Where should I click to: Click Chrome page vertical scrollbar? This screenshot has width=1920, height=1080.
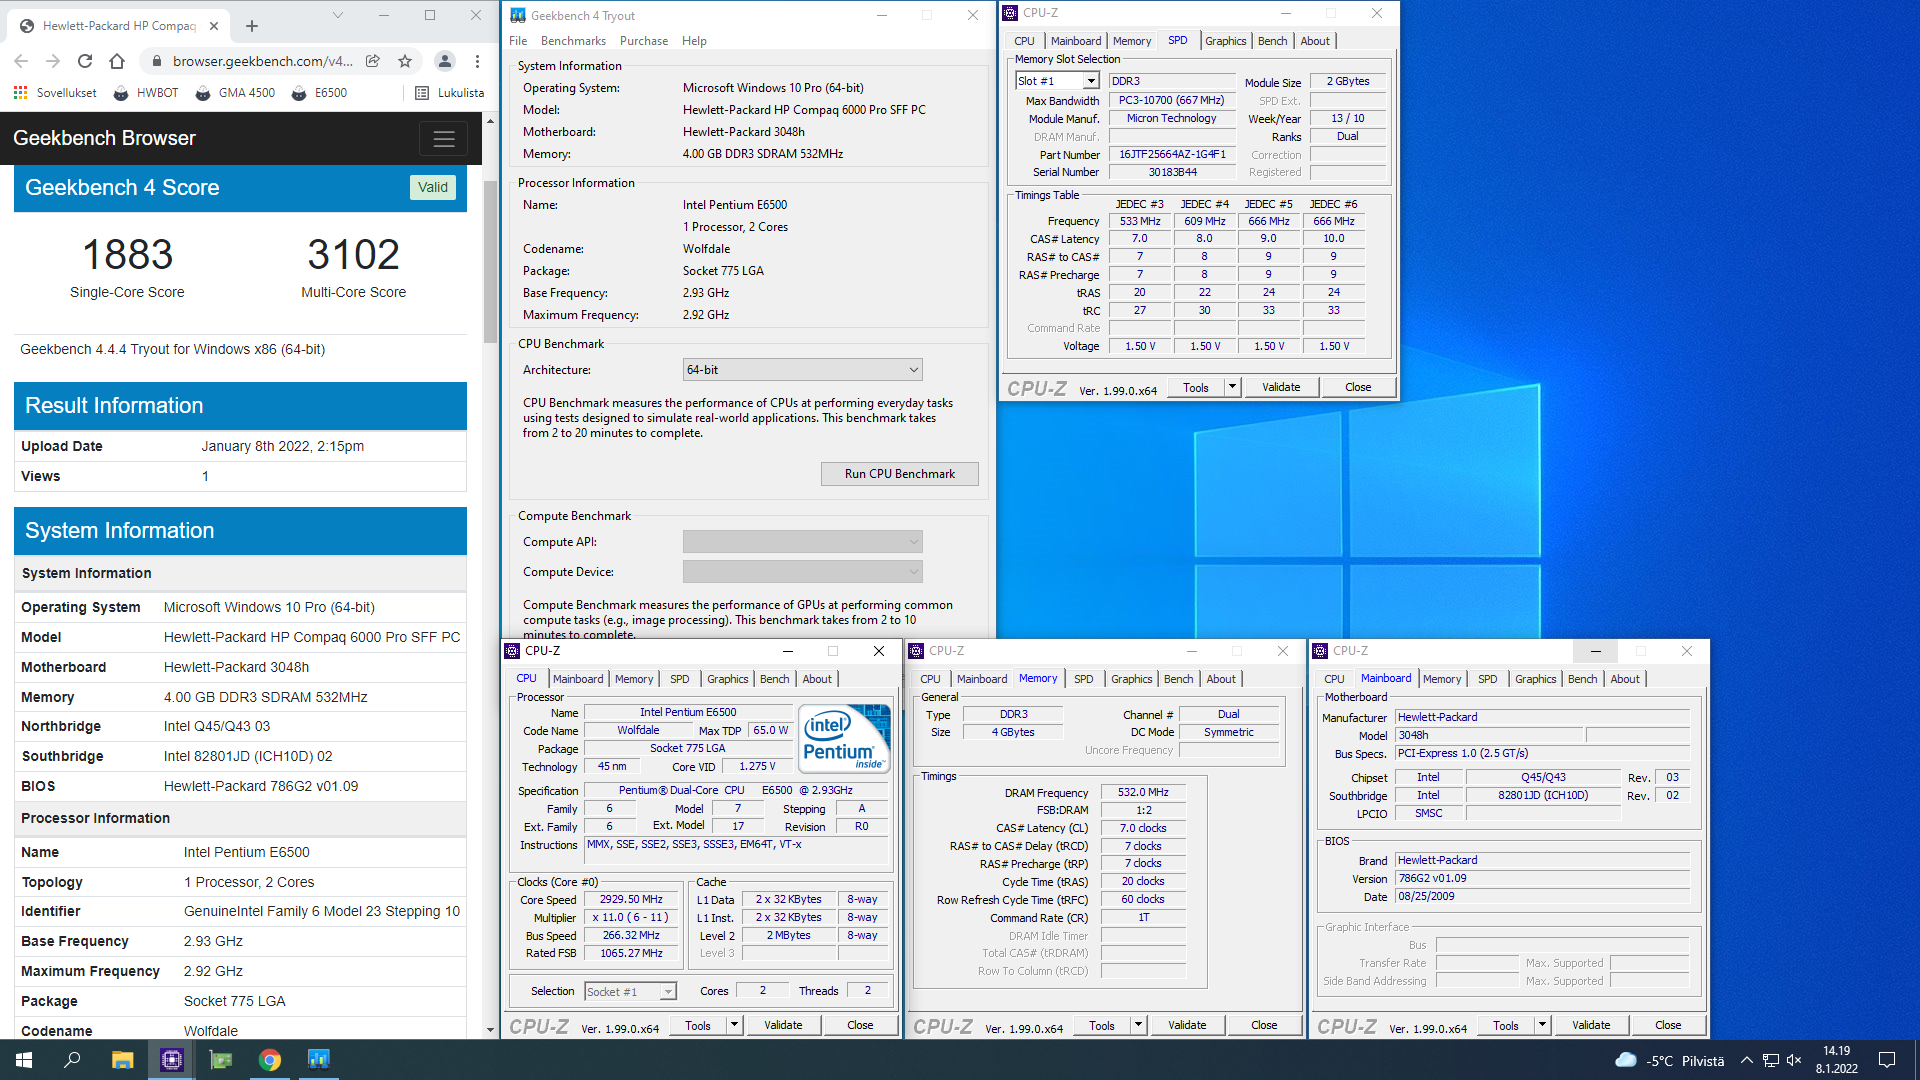[490, 262]
